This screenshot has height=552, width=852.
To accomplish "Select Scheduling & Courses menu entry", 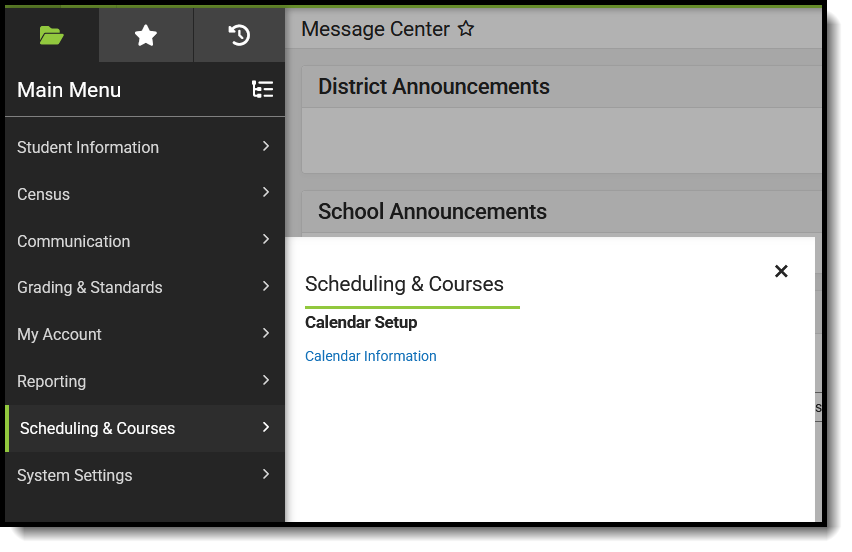I will pos(97,428).
